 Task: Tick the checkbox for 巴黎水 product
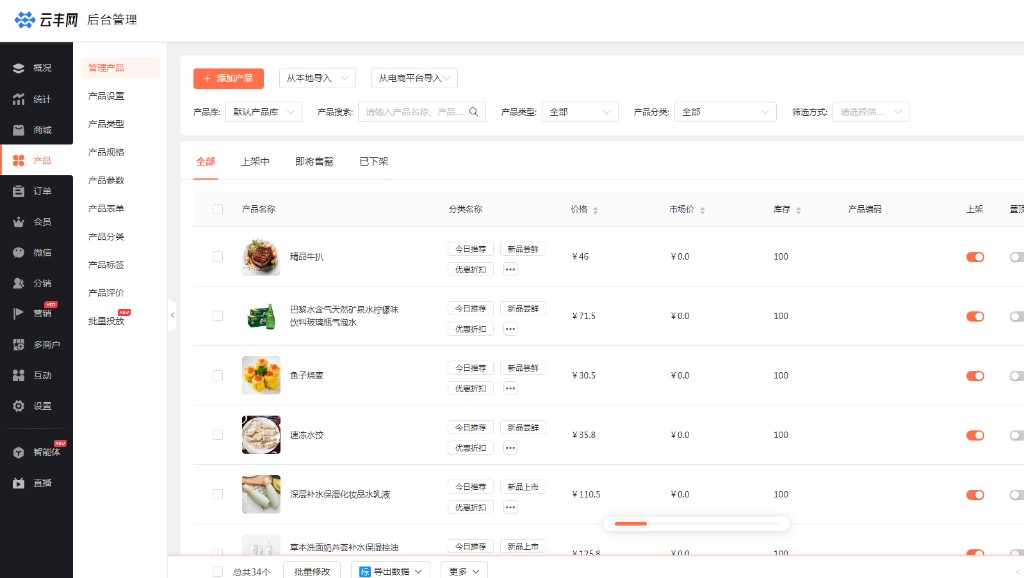(217, 316)
